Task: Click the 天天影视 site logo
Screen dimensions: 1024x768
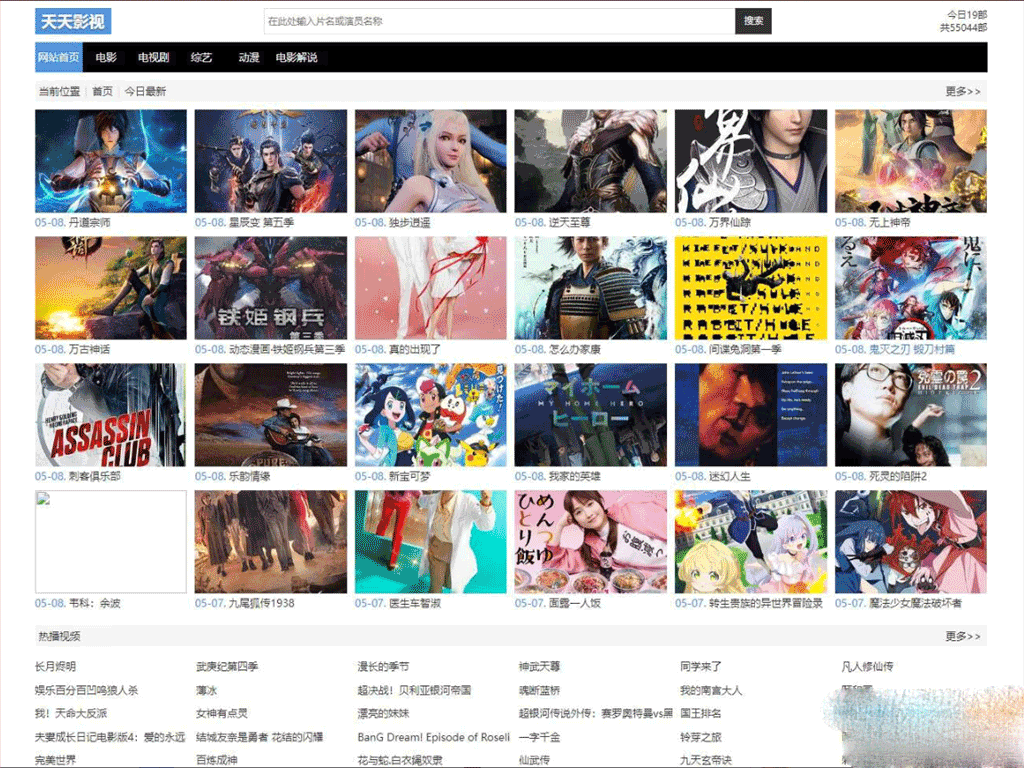Action: pyautogui.click(x=73, y=21)
